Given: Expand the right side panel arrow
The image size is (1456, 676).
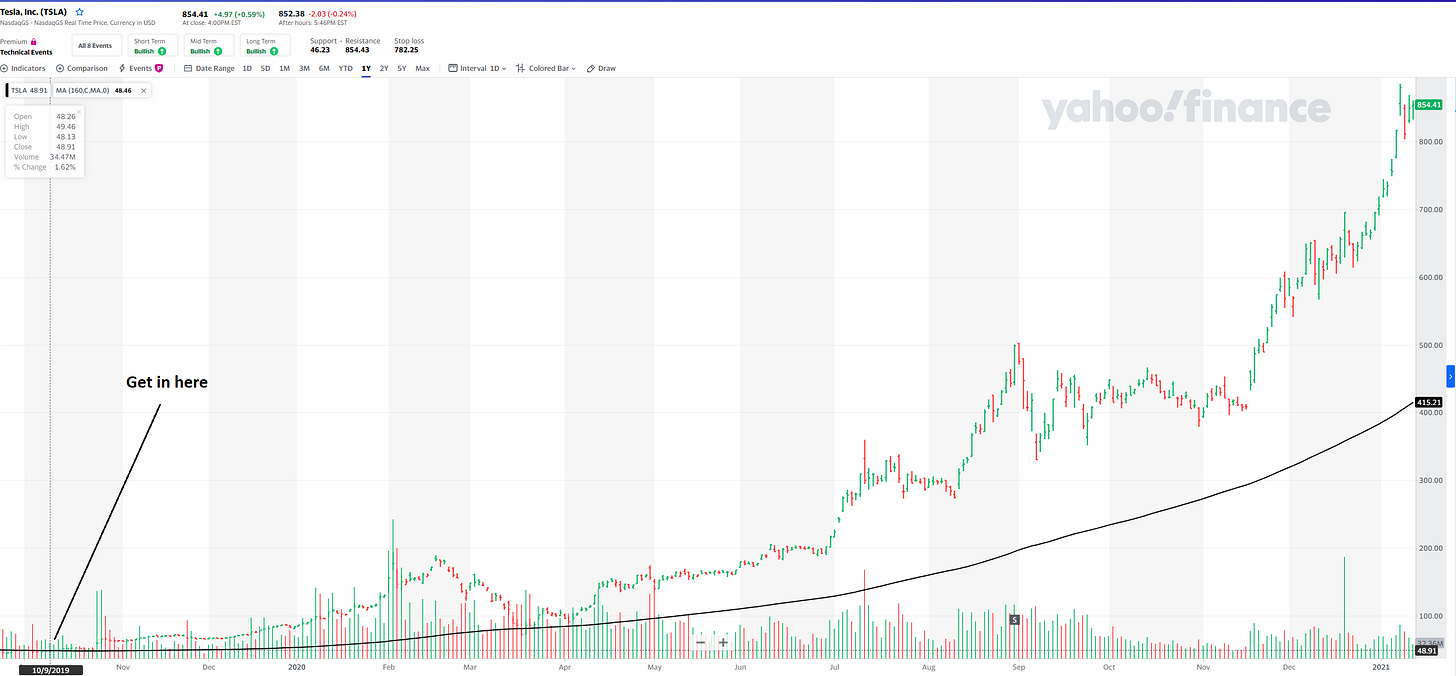Looking at the screenshot, I should pyautogui.click(x=1451, y=376).
